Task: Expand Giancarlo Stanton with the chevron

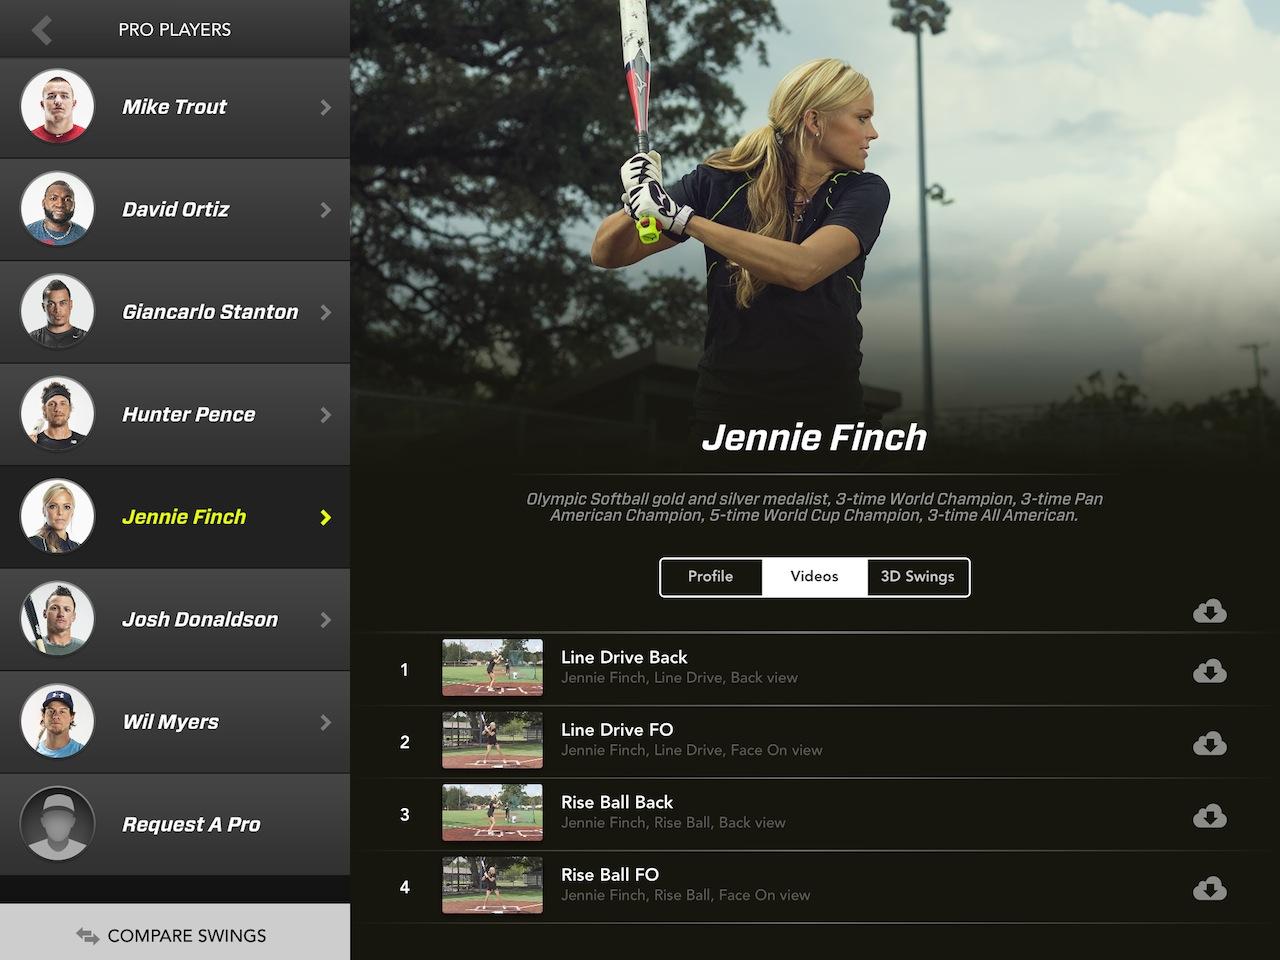Action: pyautogui.click(x=325, y=312)
